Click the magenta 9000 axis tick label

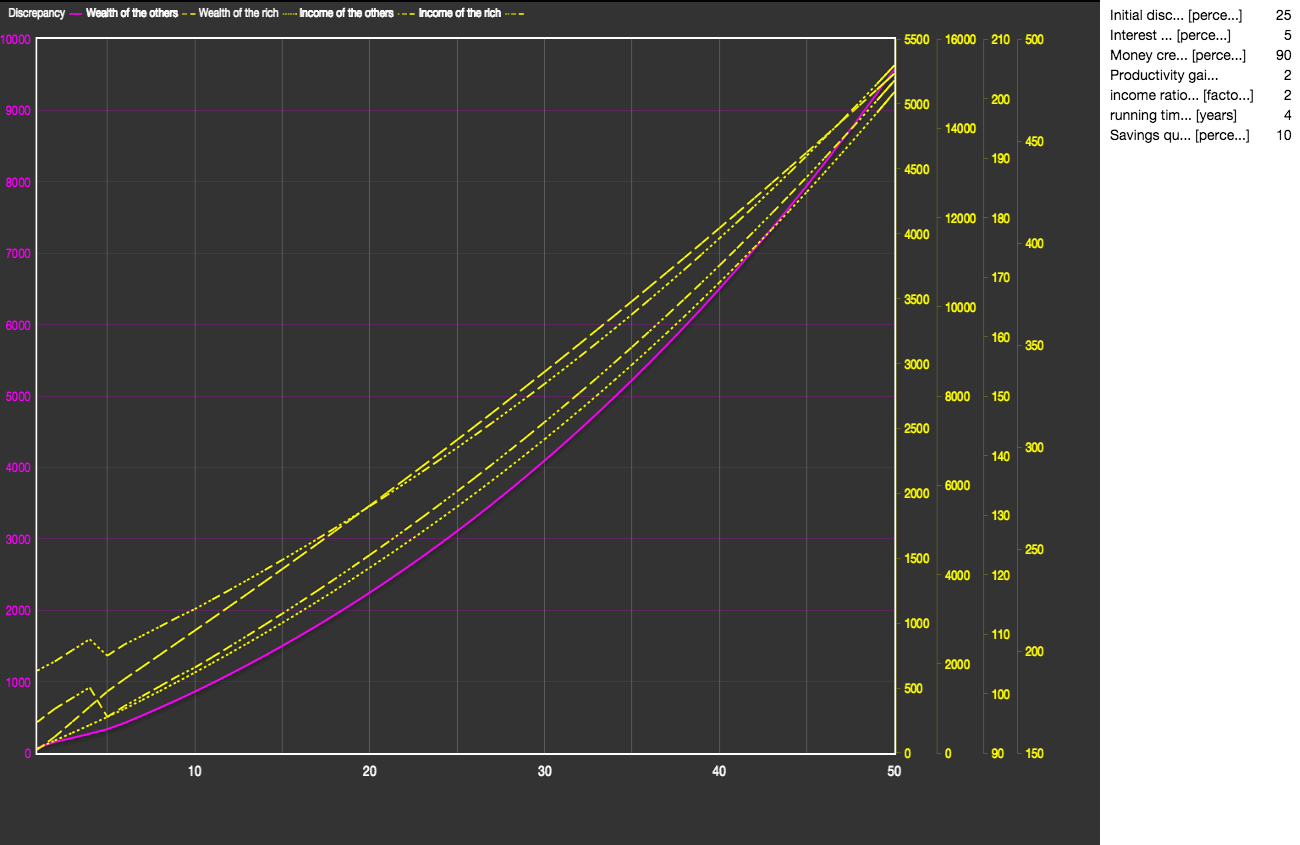click(20, 111)
